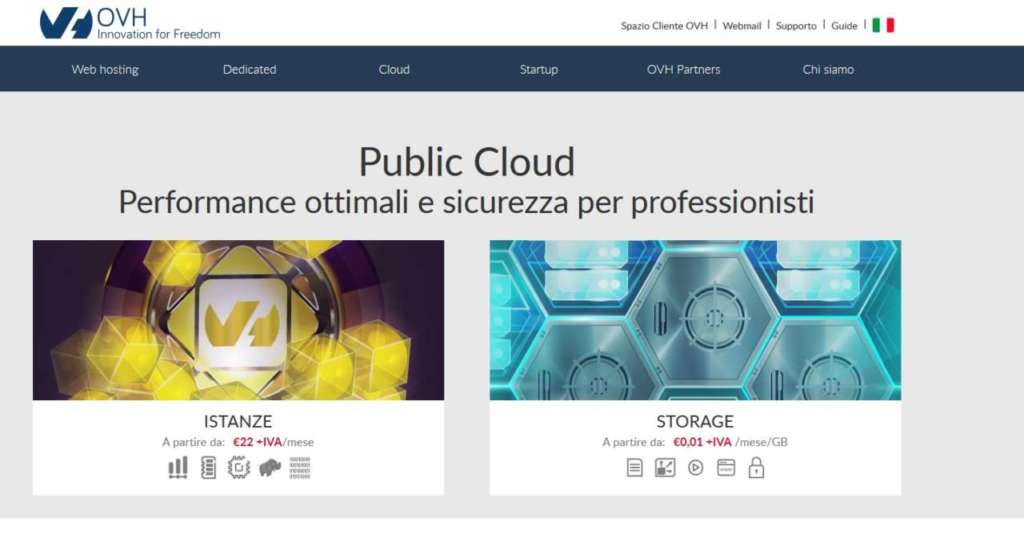Open the Guide link

(x=844, y=26)
